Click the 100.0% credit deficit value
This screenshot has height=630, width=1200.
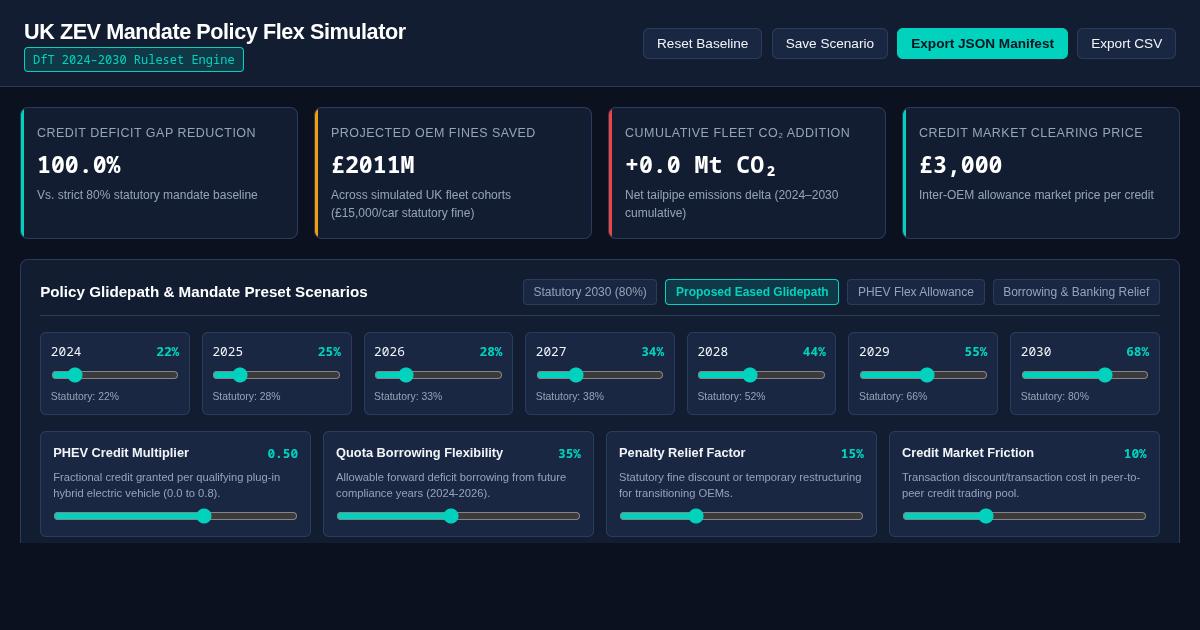click(79, 165)
